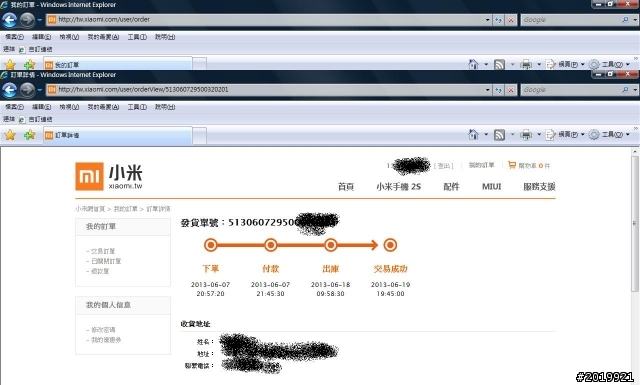The image size is (640, 385).
Task: Click search magnifier in order-detail Google box
Action: point(625,90)
